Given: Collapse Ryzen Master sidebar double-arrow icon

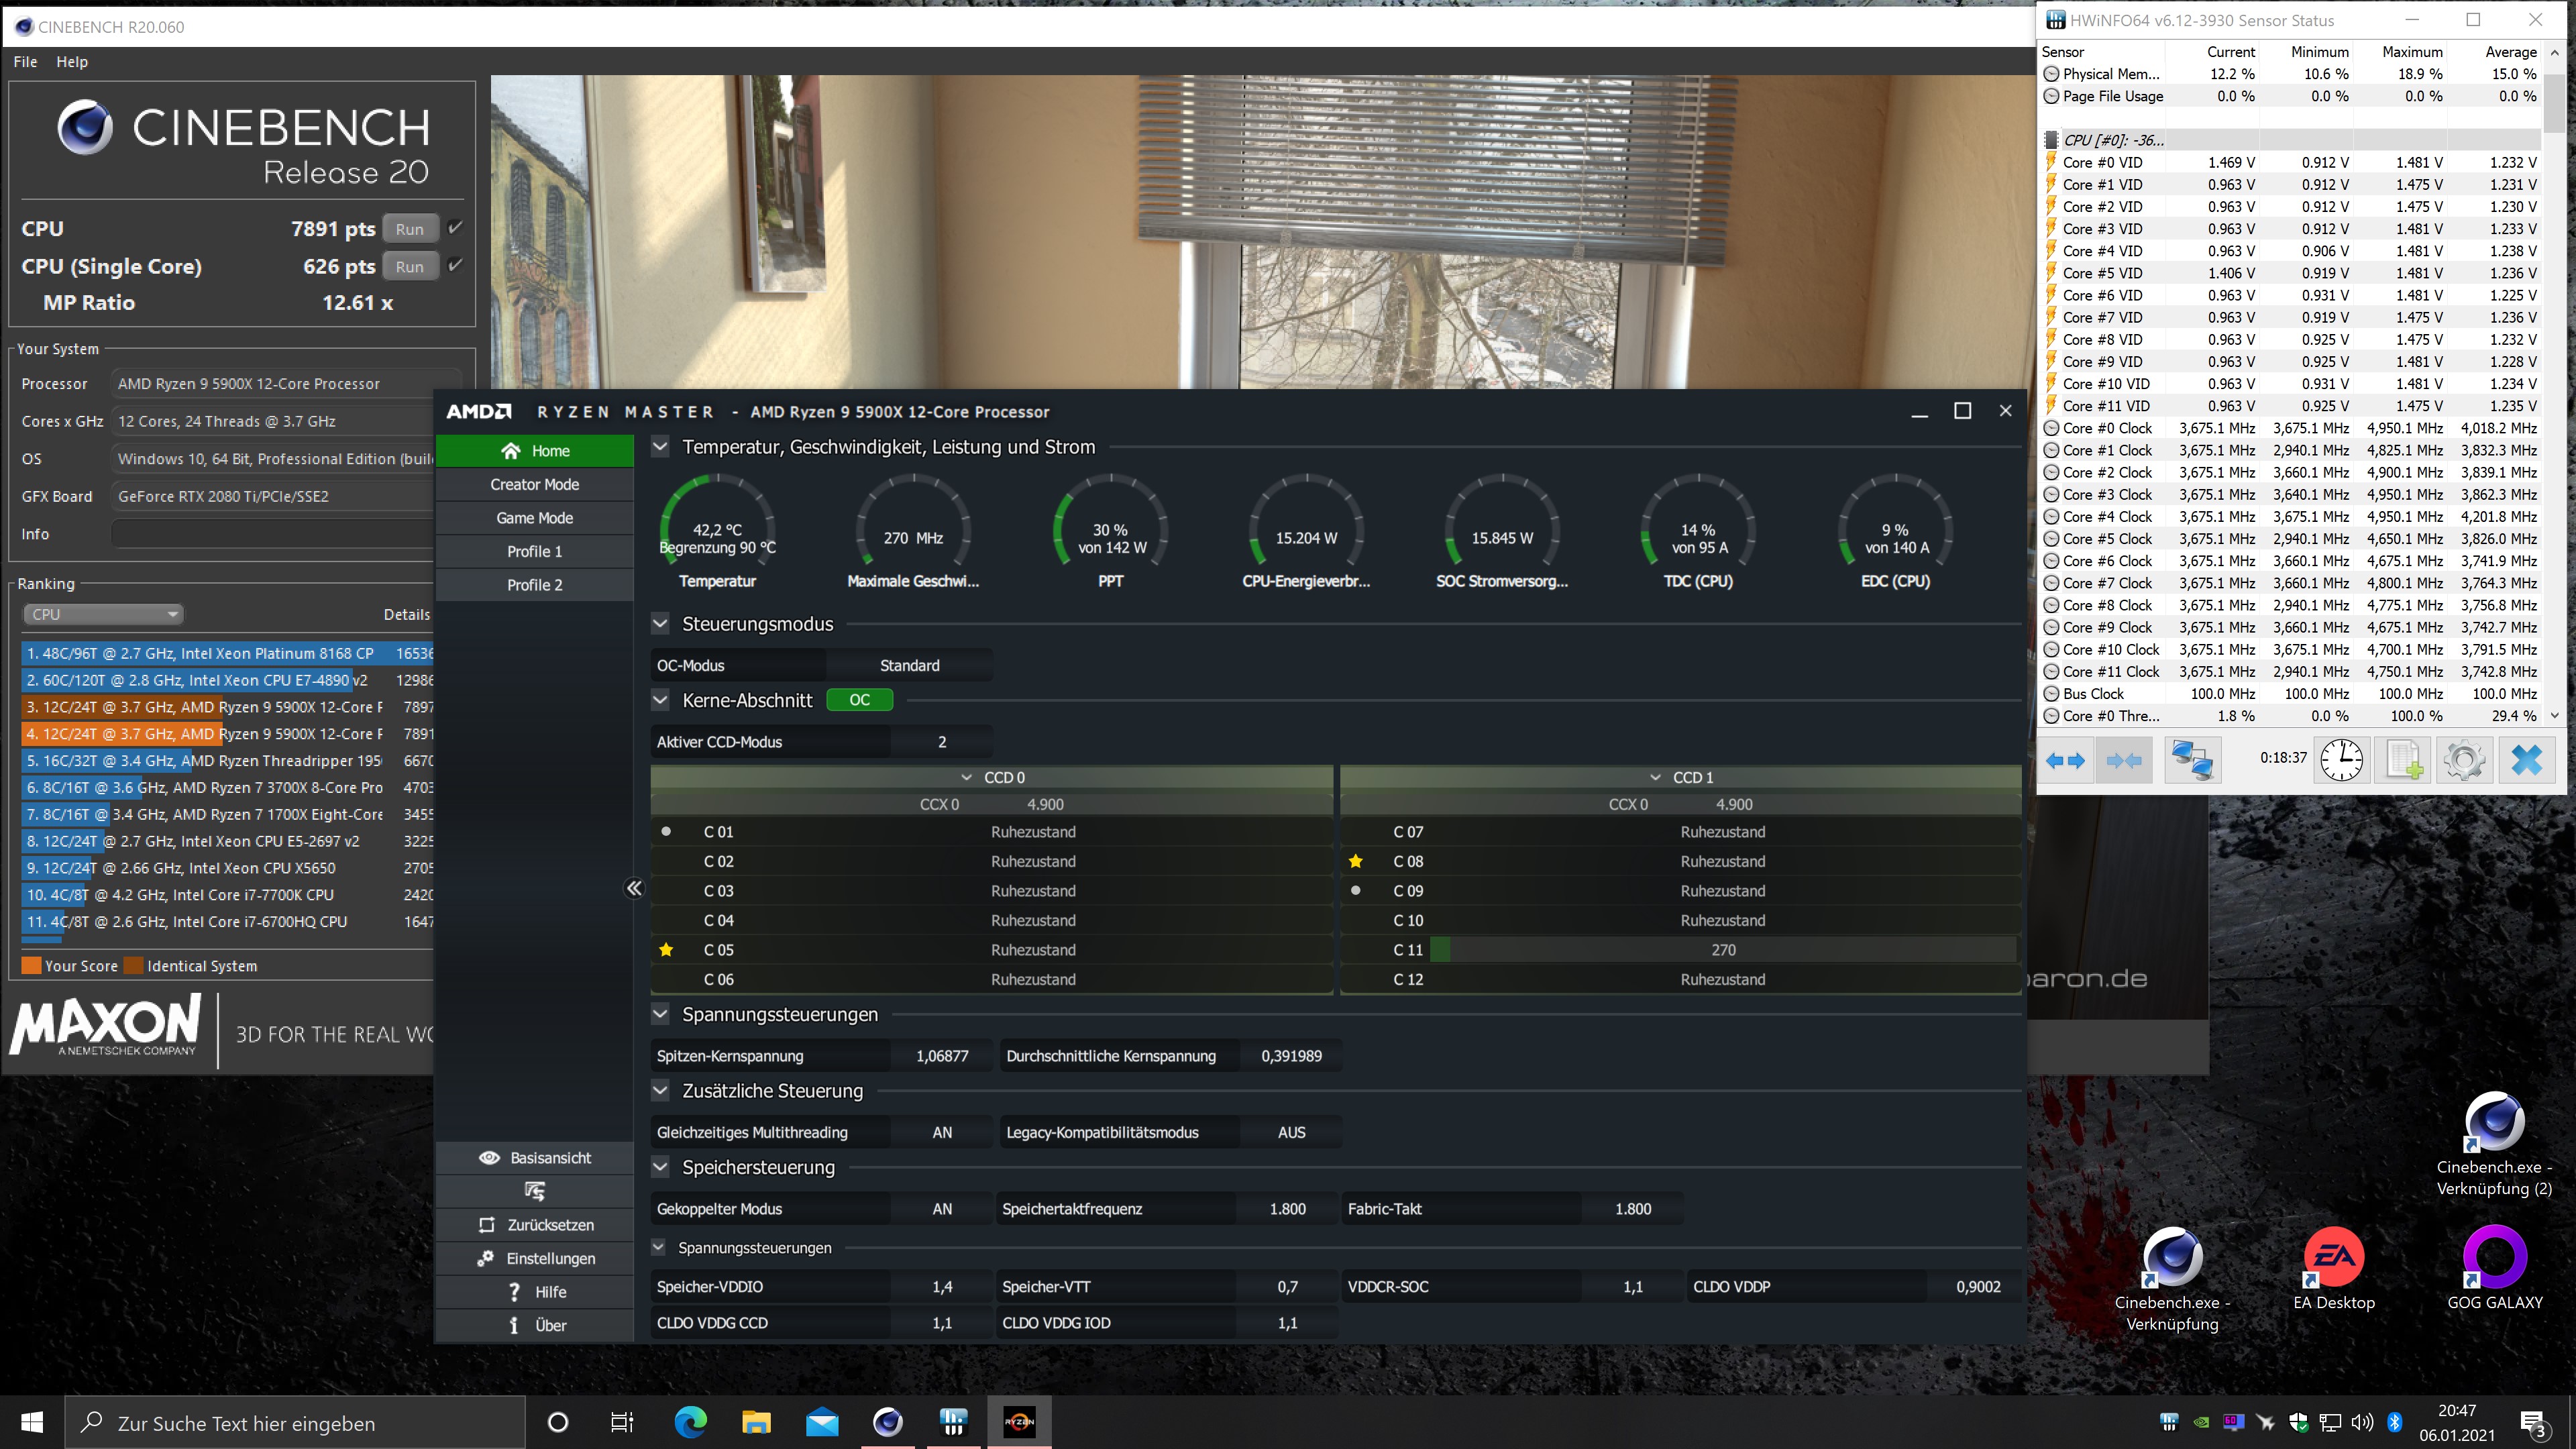Looking at the screenshot, I should click(x=634, y=888).
